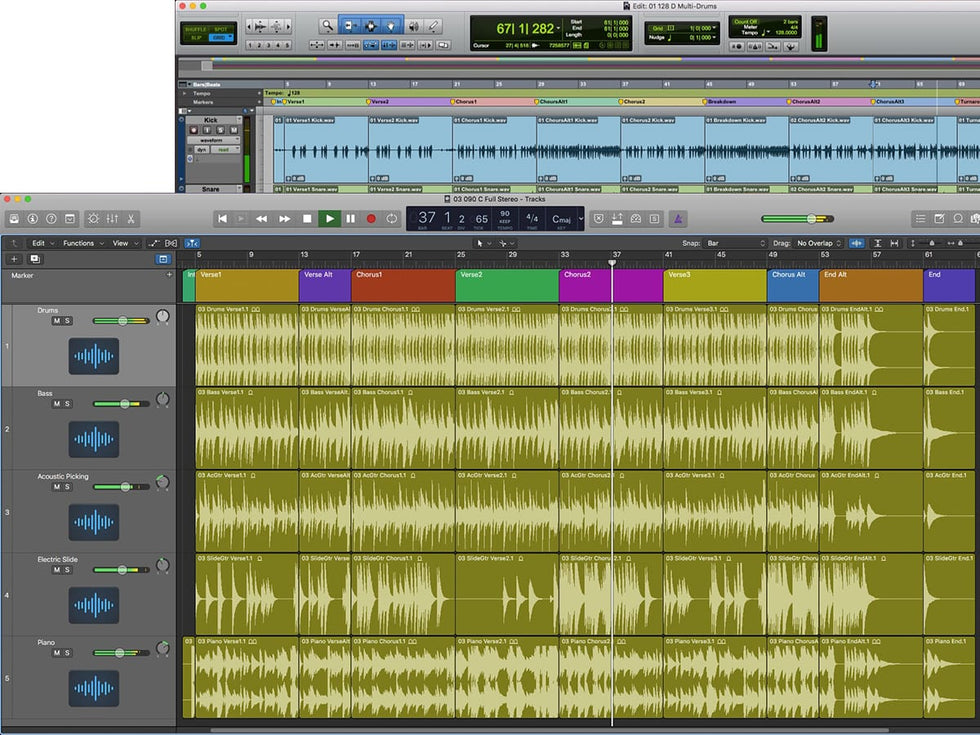The height and width of the screenshot is (735, 980).
Task: Click the Play button in Logic transport
Action: click(329, 218)
